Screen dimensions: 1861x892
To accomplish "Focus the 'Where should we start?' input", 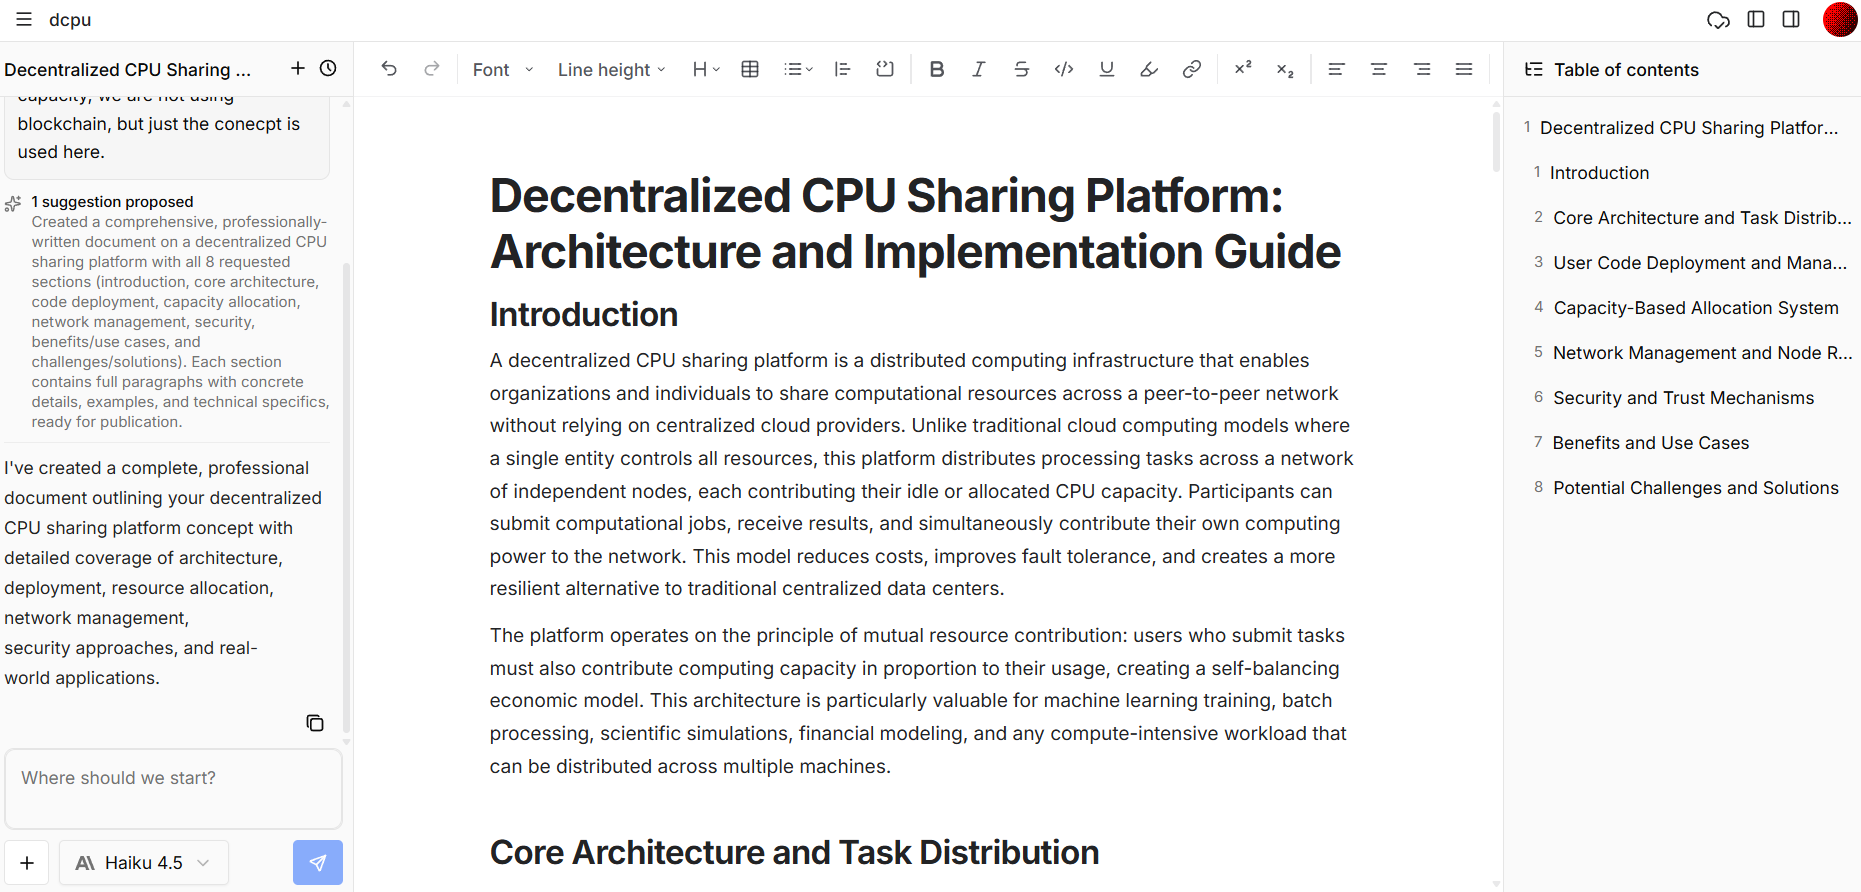I will tap(173, 789).
